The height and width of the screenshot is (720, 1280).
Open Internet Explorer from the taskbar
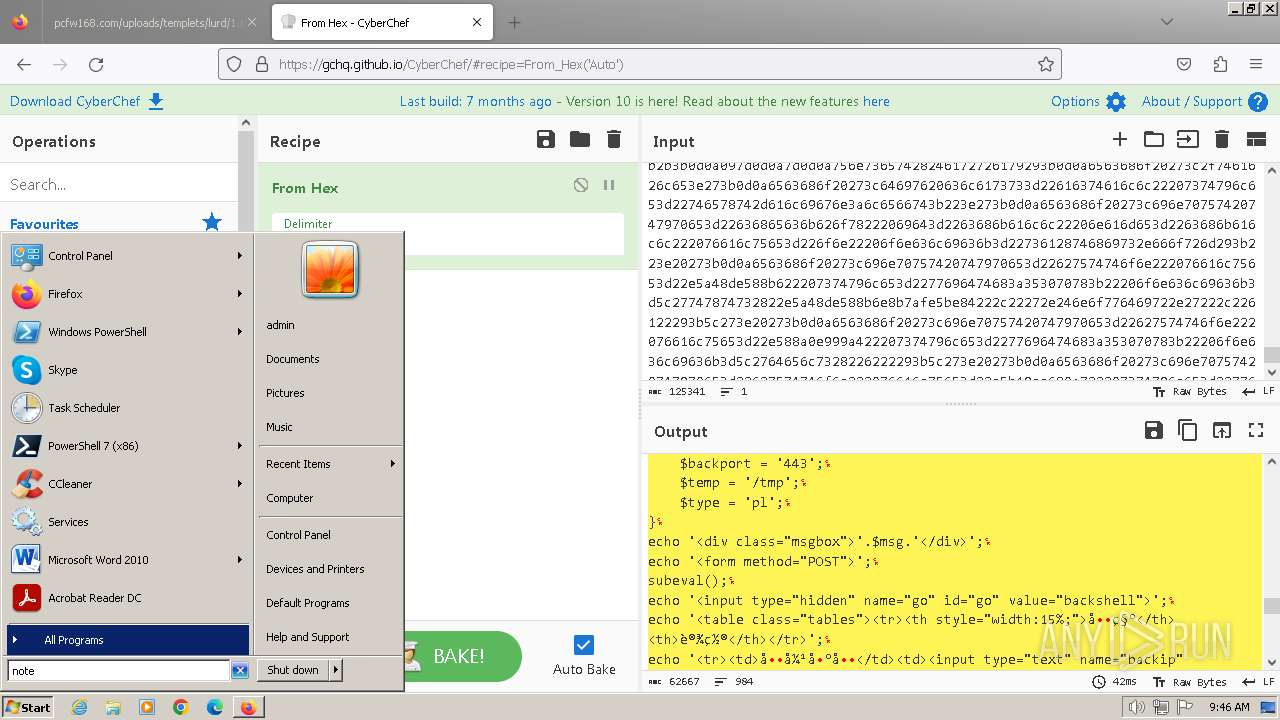pyautogui.click(x=79, y=707)
